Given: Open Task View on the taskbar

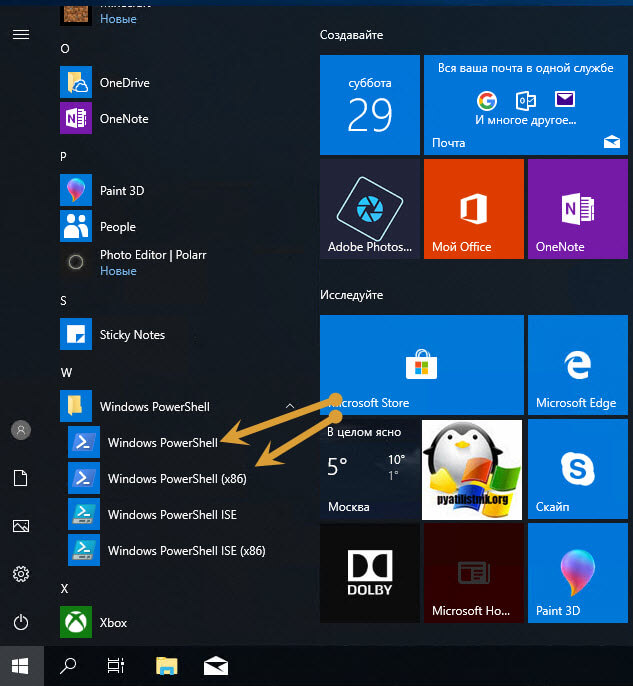Looking at the screenshot, I should click(x=117, y=664).
